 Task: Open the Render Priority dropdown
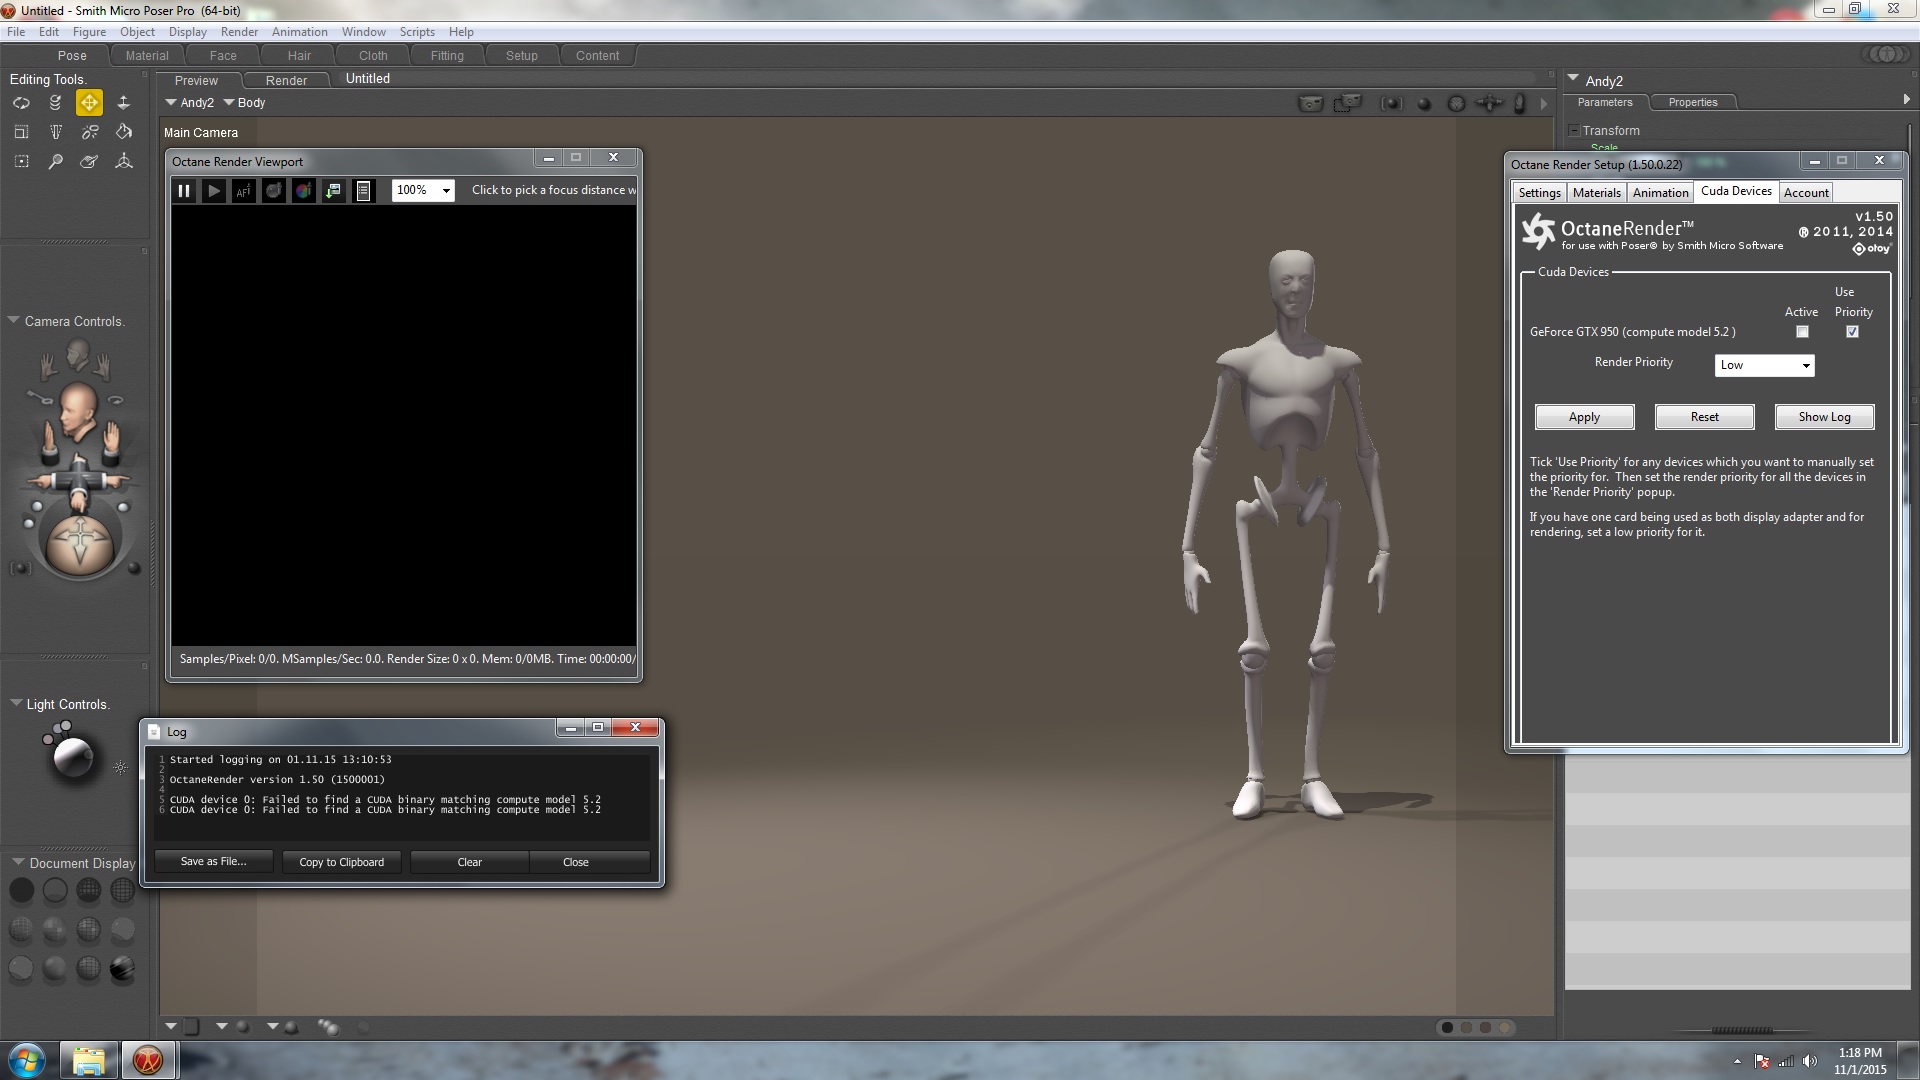[1764, 365]
